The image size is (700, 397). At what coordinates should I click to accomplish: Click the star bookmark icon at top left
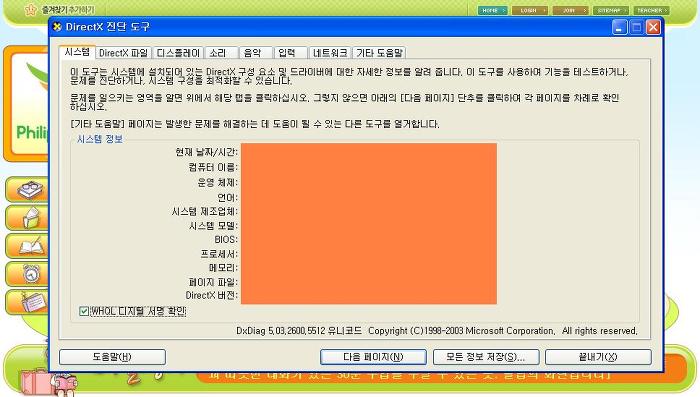click(x=30, y=9)
